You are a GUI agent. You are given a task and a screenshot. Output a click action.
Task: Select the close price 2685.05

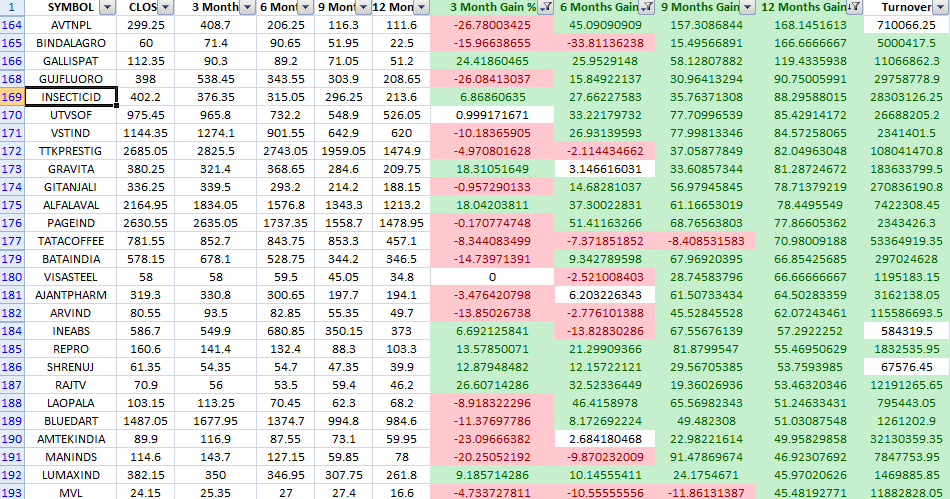145,151
